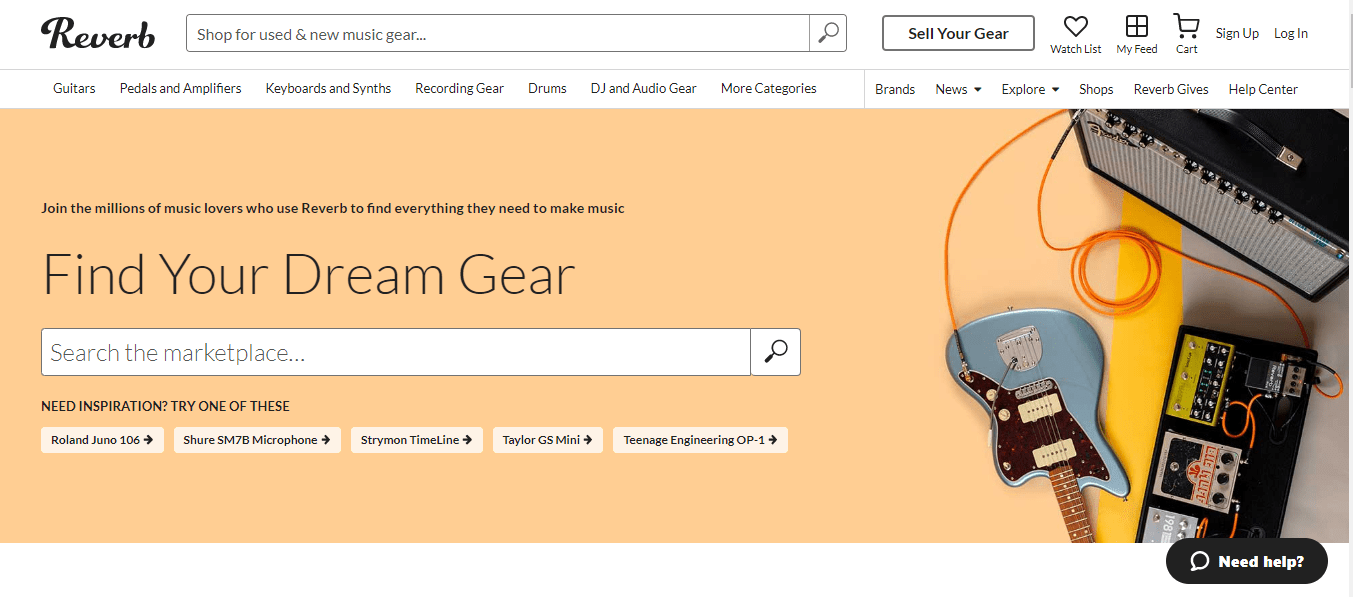Screen dimensions: 1353x597
Task: Open the Guitars category
Action: [74, 88]
